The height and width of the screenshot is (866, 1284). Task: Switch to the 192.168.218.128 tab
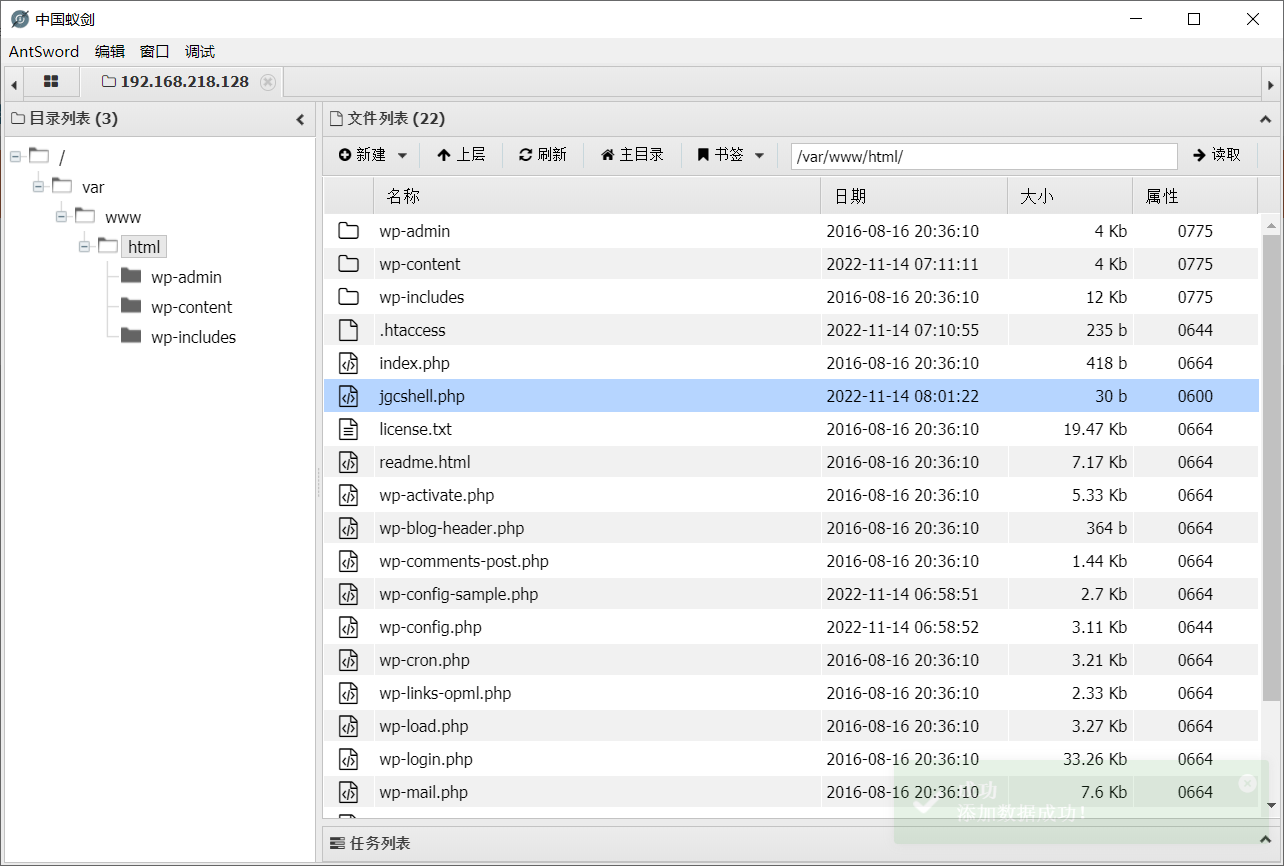(182, 81)
